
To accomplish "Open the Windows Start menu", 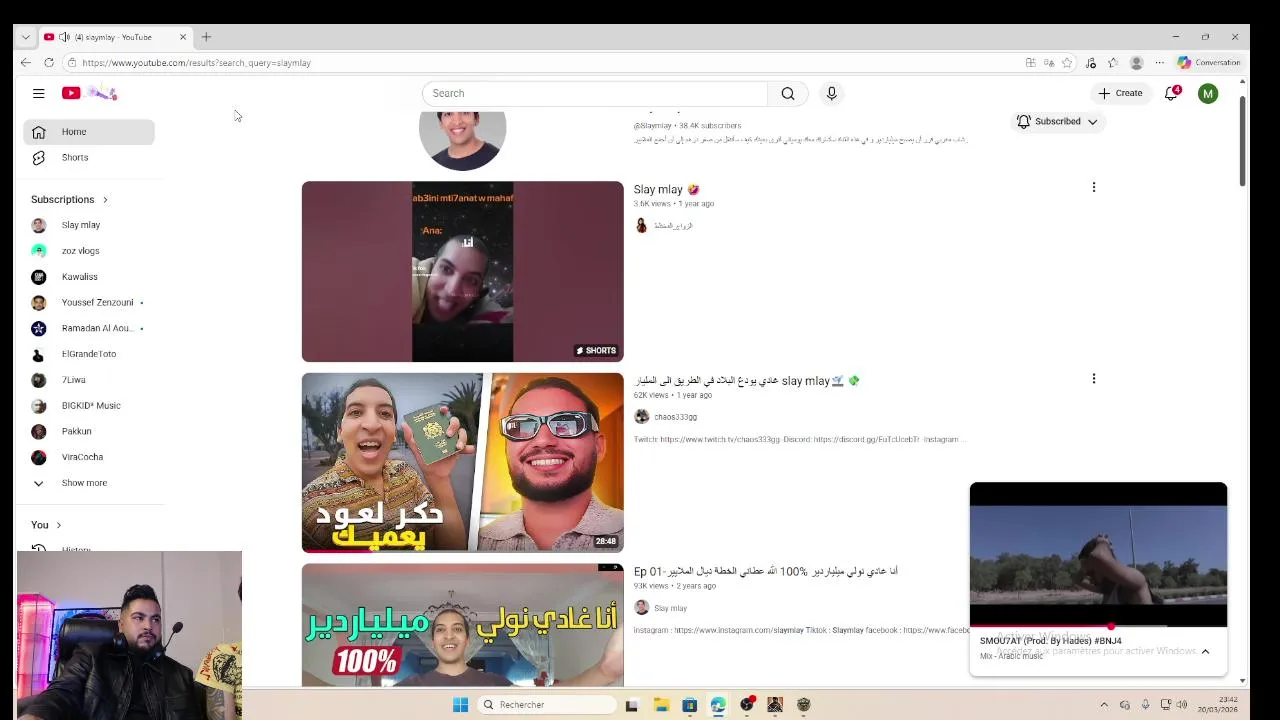I will [x=460, y=705].
